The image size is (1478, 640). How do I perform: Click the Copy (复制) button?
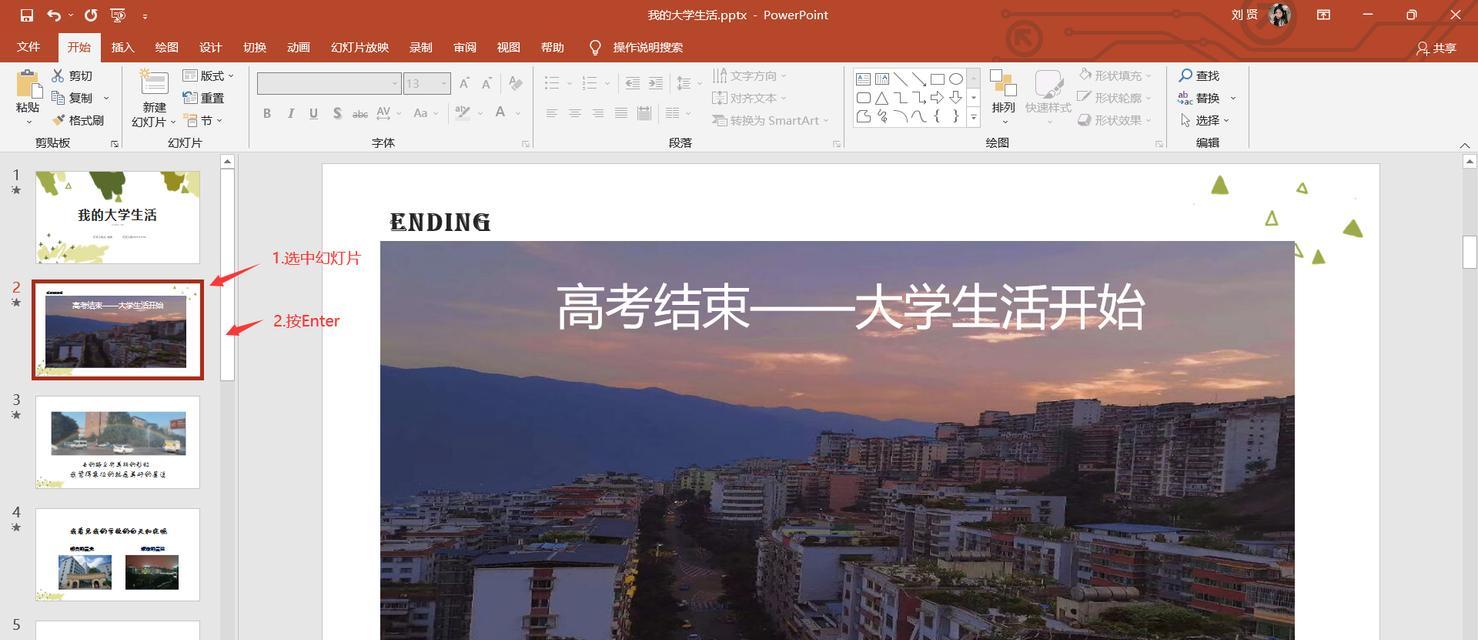(x=72, y=98)
